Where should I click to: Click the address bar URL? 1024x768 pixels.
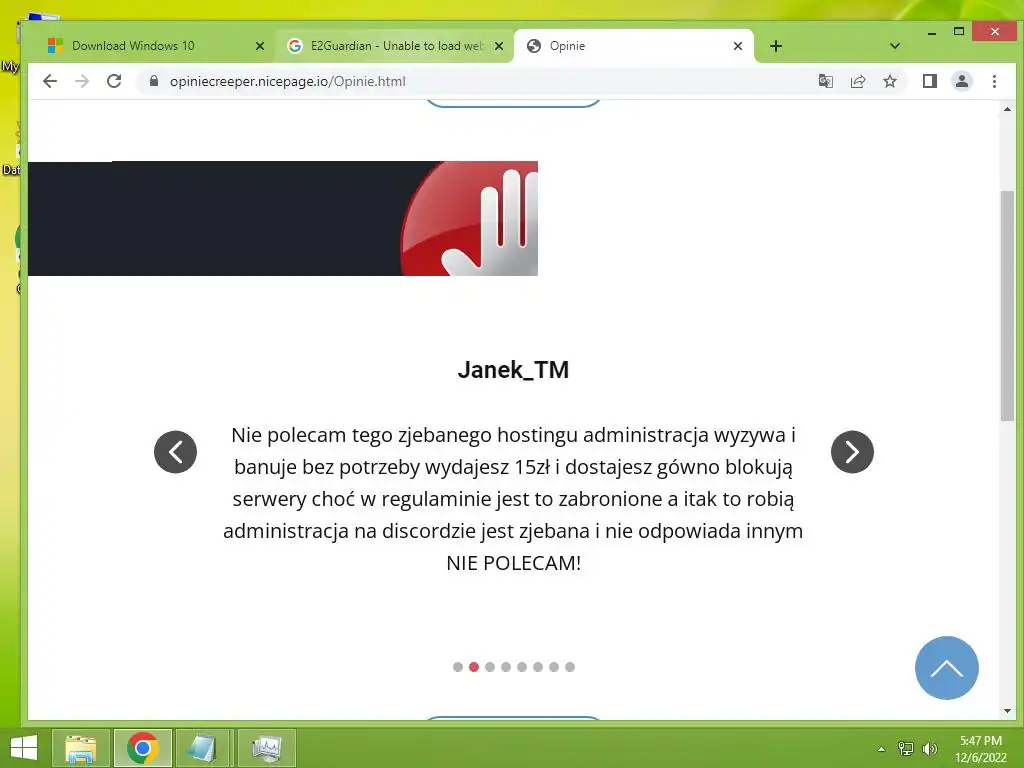click(287, 81)
